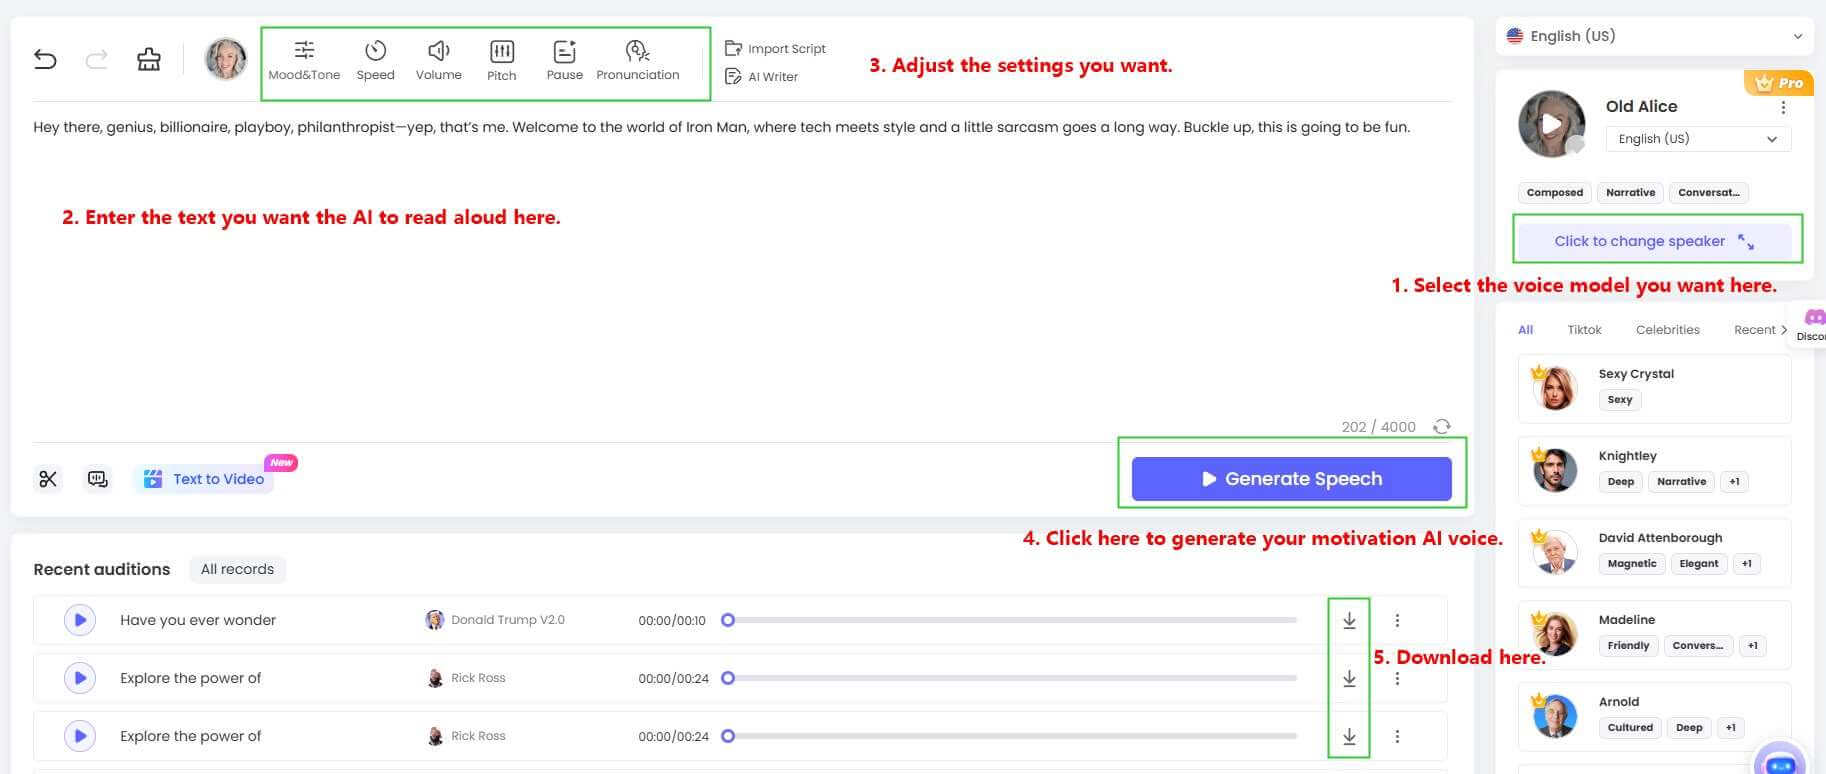Viewport: 1826px width, 774px height.
Task: Switch to the Tiktok voice tab
Action: (x=1584, y=330)
